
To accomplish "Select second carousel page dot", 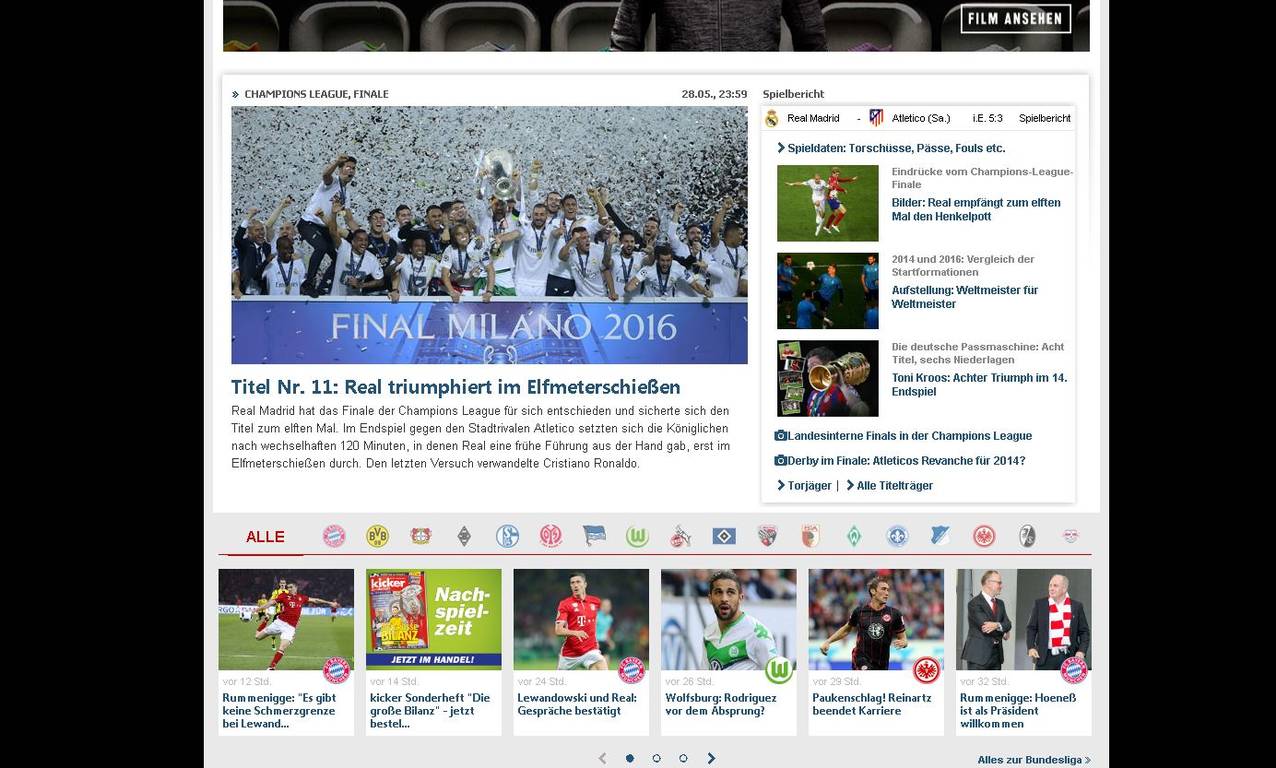I will point(656,759).
